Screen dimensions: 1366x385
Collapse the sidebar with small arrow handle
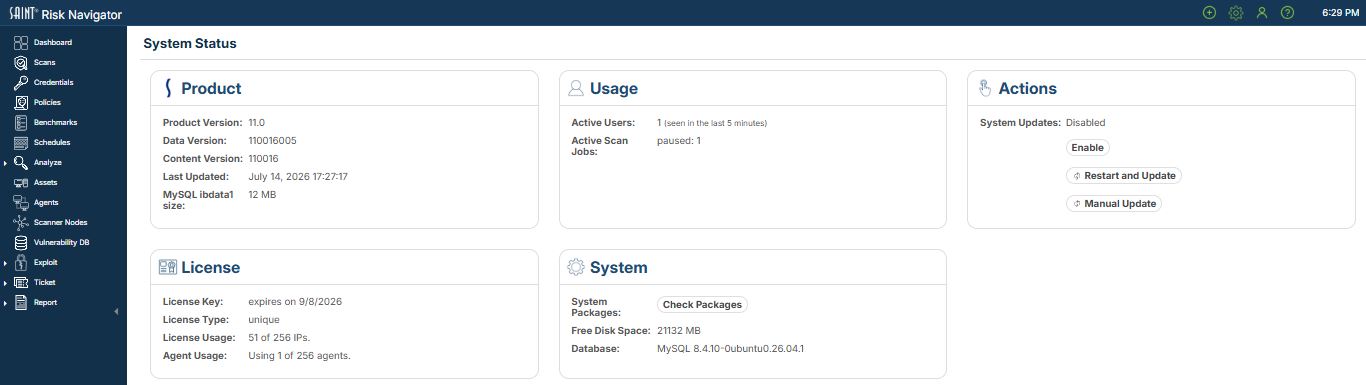(x=117, y=312)
